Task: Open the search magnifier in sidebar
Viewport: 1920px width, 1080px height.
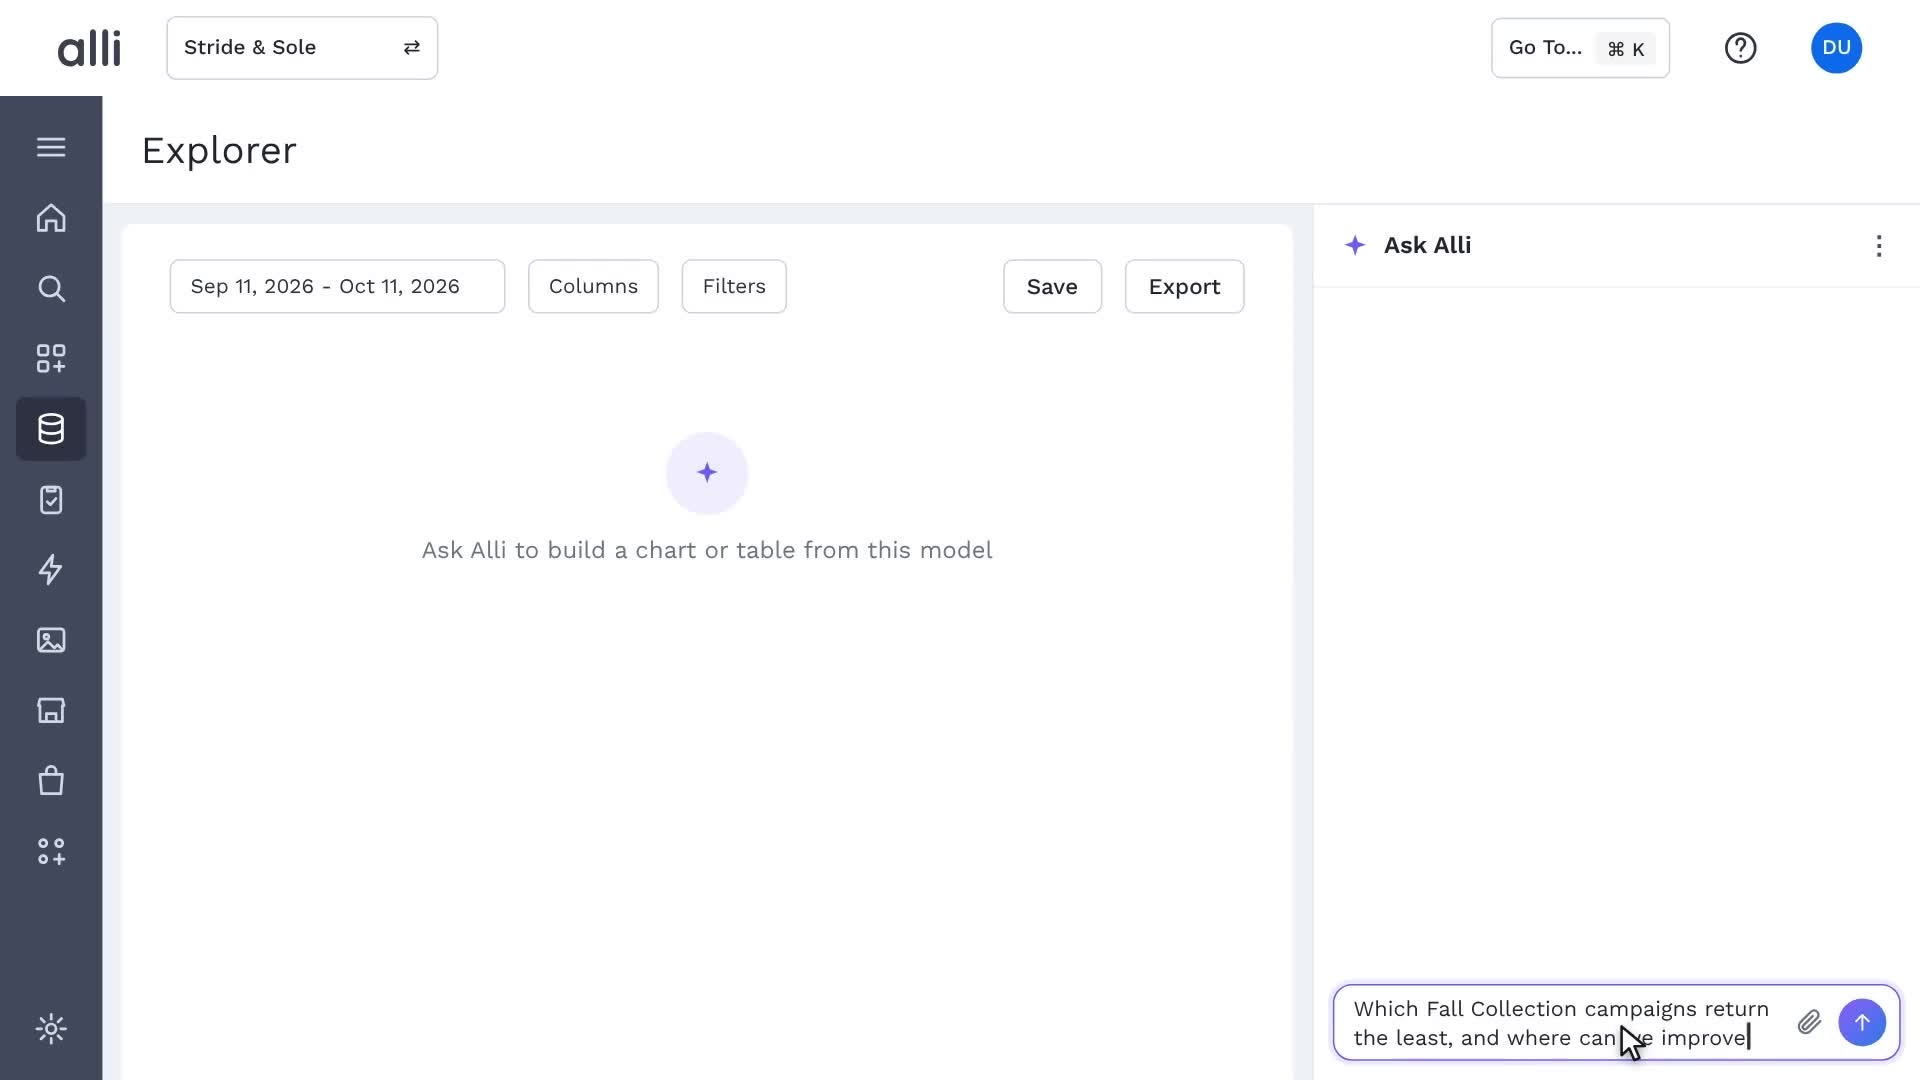Action: [51, 289]
